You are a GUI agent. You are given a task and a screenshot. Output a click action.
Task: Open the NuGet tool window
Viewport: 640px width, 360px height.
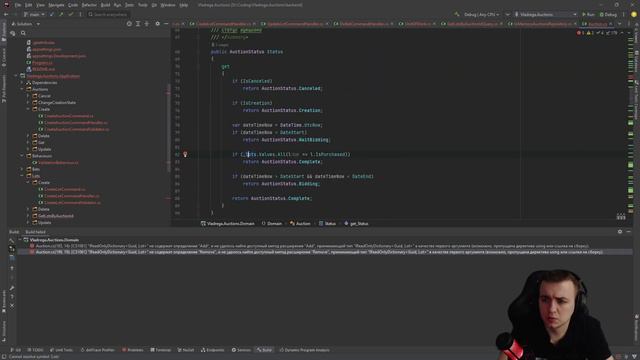[186, 350]
